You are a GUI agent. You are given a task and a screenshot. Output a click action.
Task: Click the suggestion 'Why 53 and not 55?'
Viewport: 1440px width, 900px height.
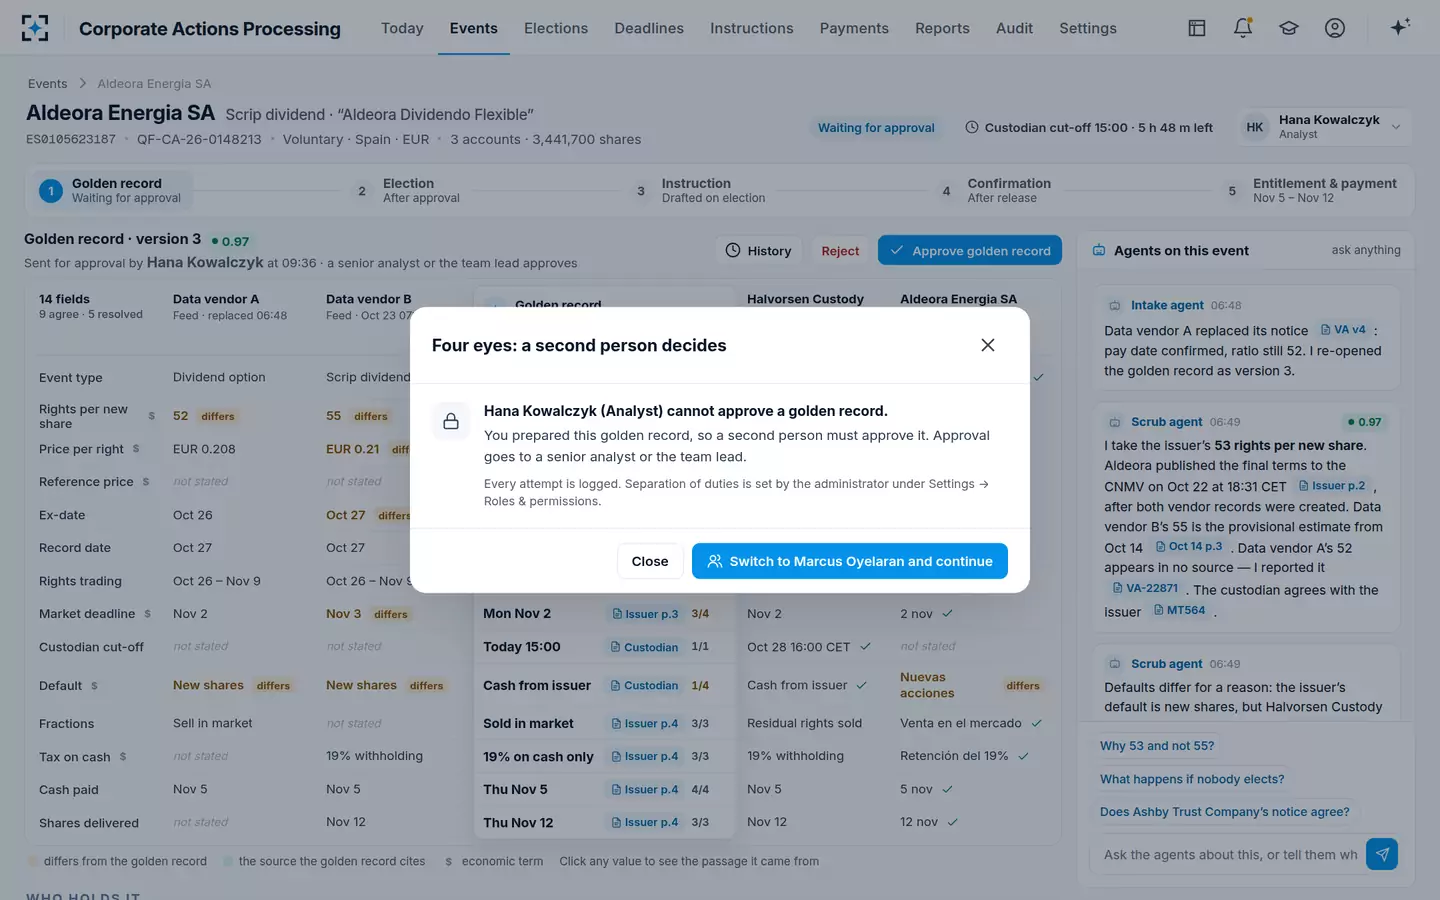pos(1157,746)
